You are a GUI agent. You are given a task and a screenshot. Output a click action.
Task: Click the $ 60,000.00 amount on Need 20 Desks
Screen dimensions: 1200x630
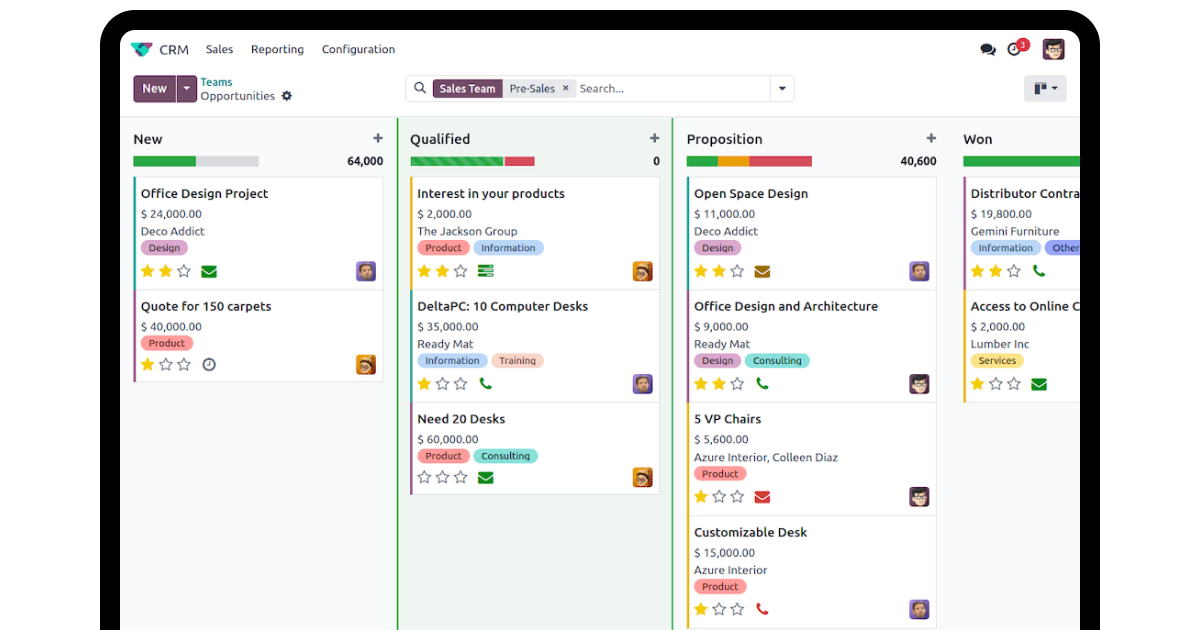(x=448, y=439)
